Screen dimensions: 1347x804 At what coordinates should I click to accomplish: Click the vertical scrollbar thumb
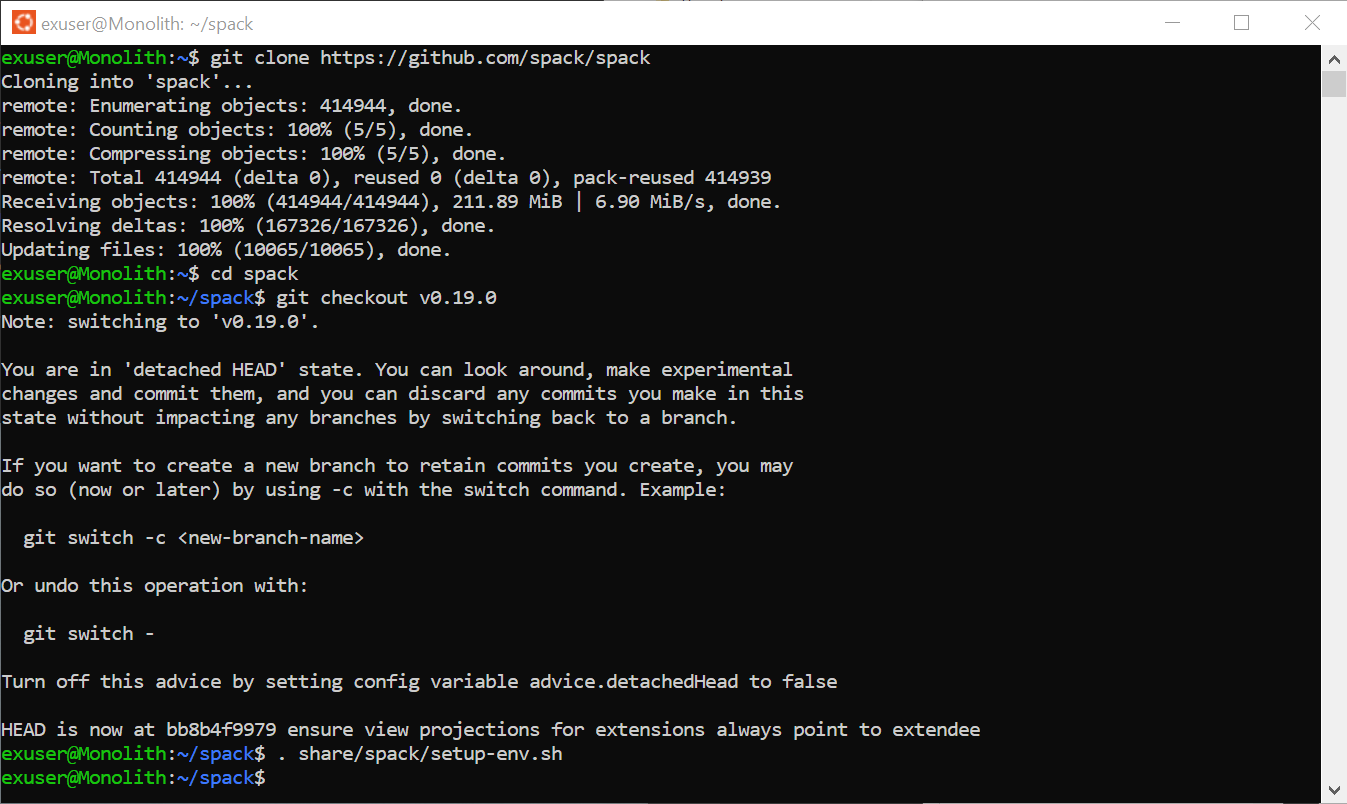pos(1334,84)
